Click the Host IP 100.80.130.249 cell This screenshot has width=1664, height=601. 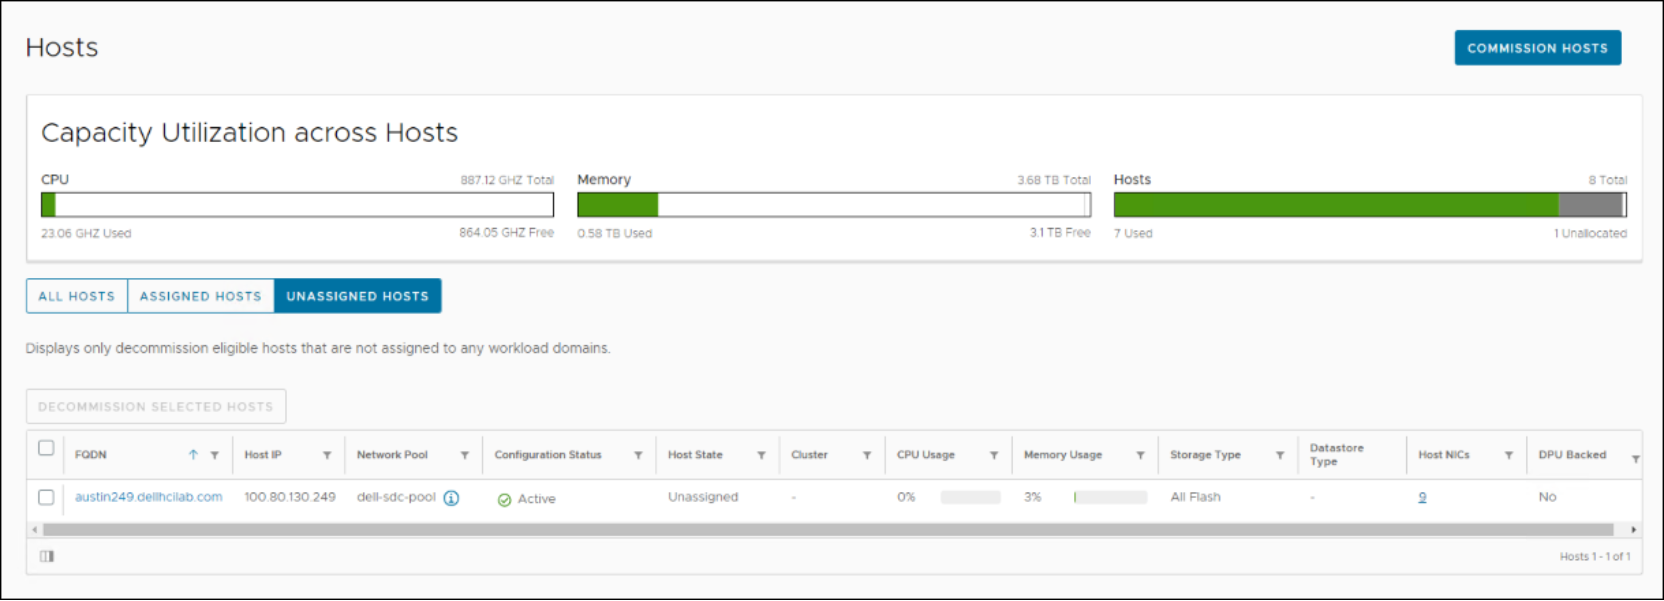(x=290, y=497)
